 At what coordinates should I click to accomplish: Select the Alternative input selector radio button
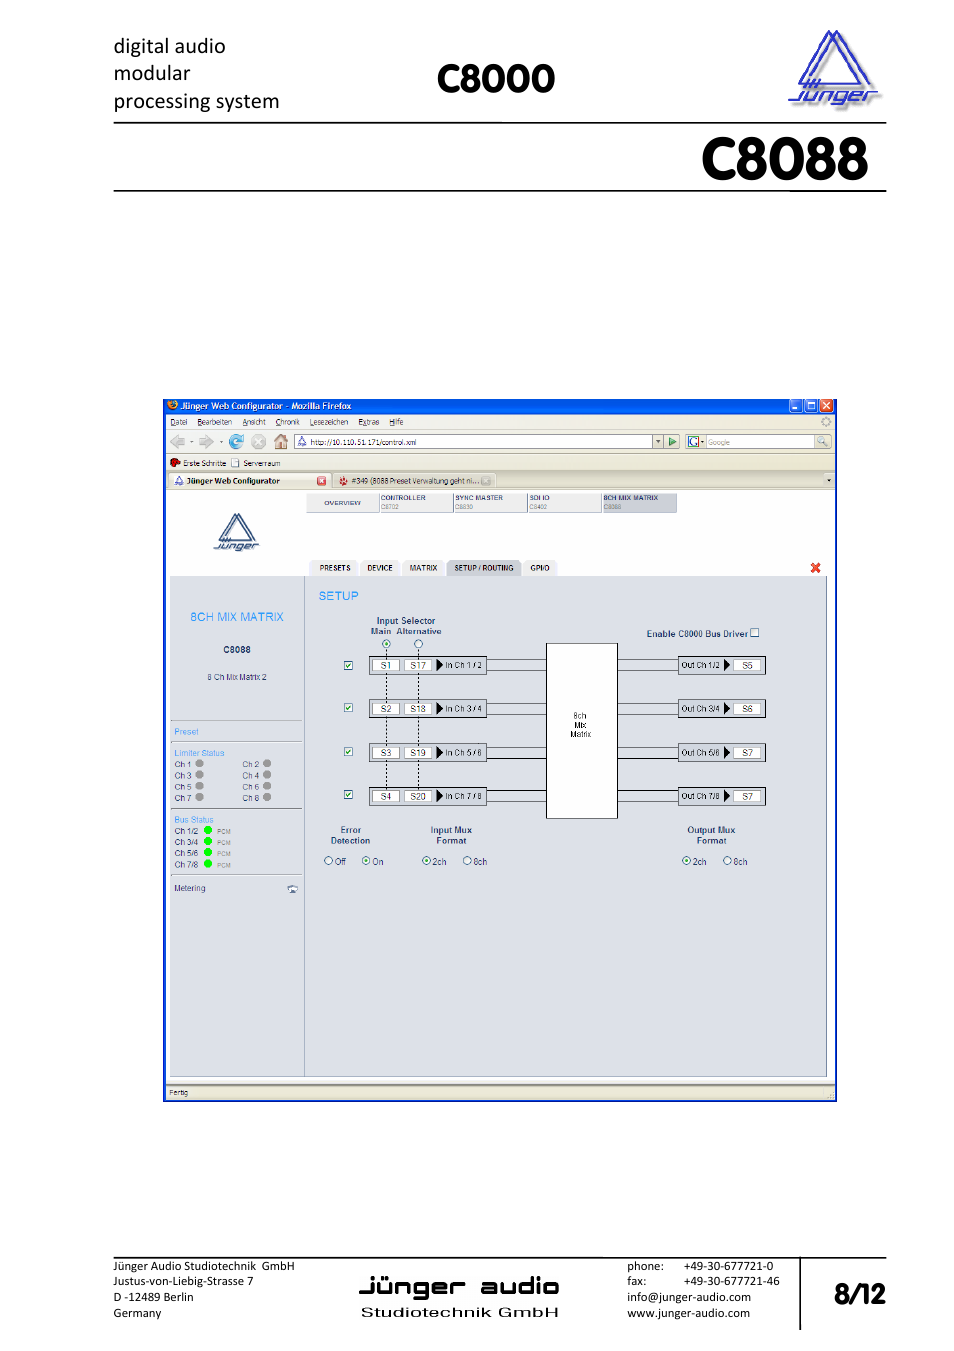[x=418, y=644]
